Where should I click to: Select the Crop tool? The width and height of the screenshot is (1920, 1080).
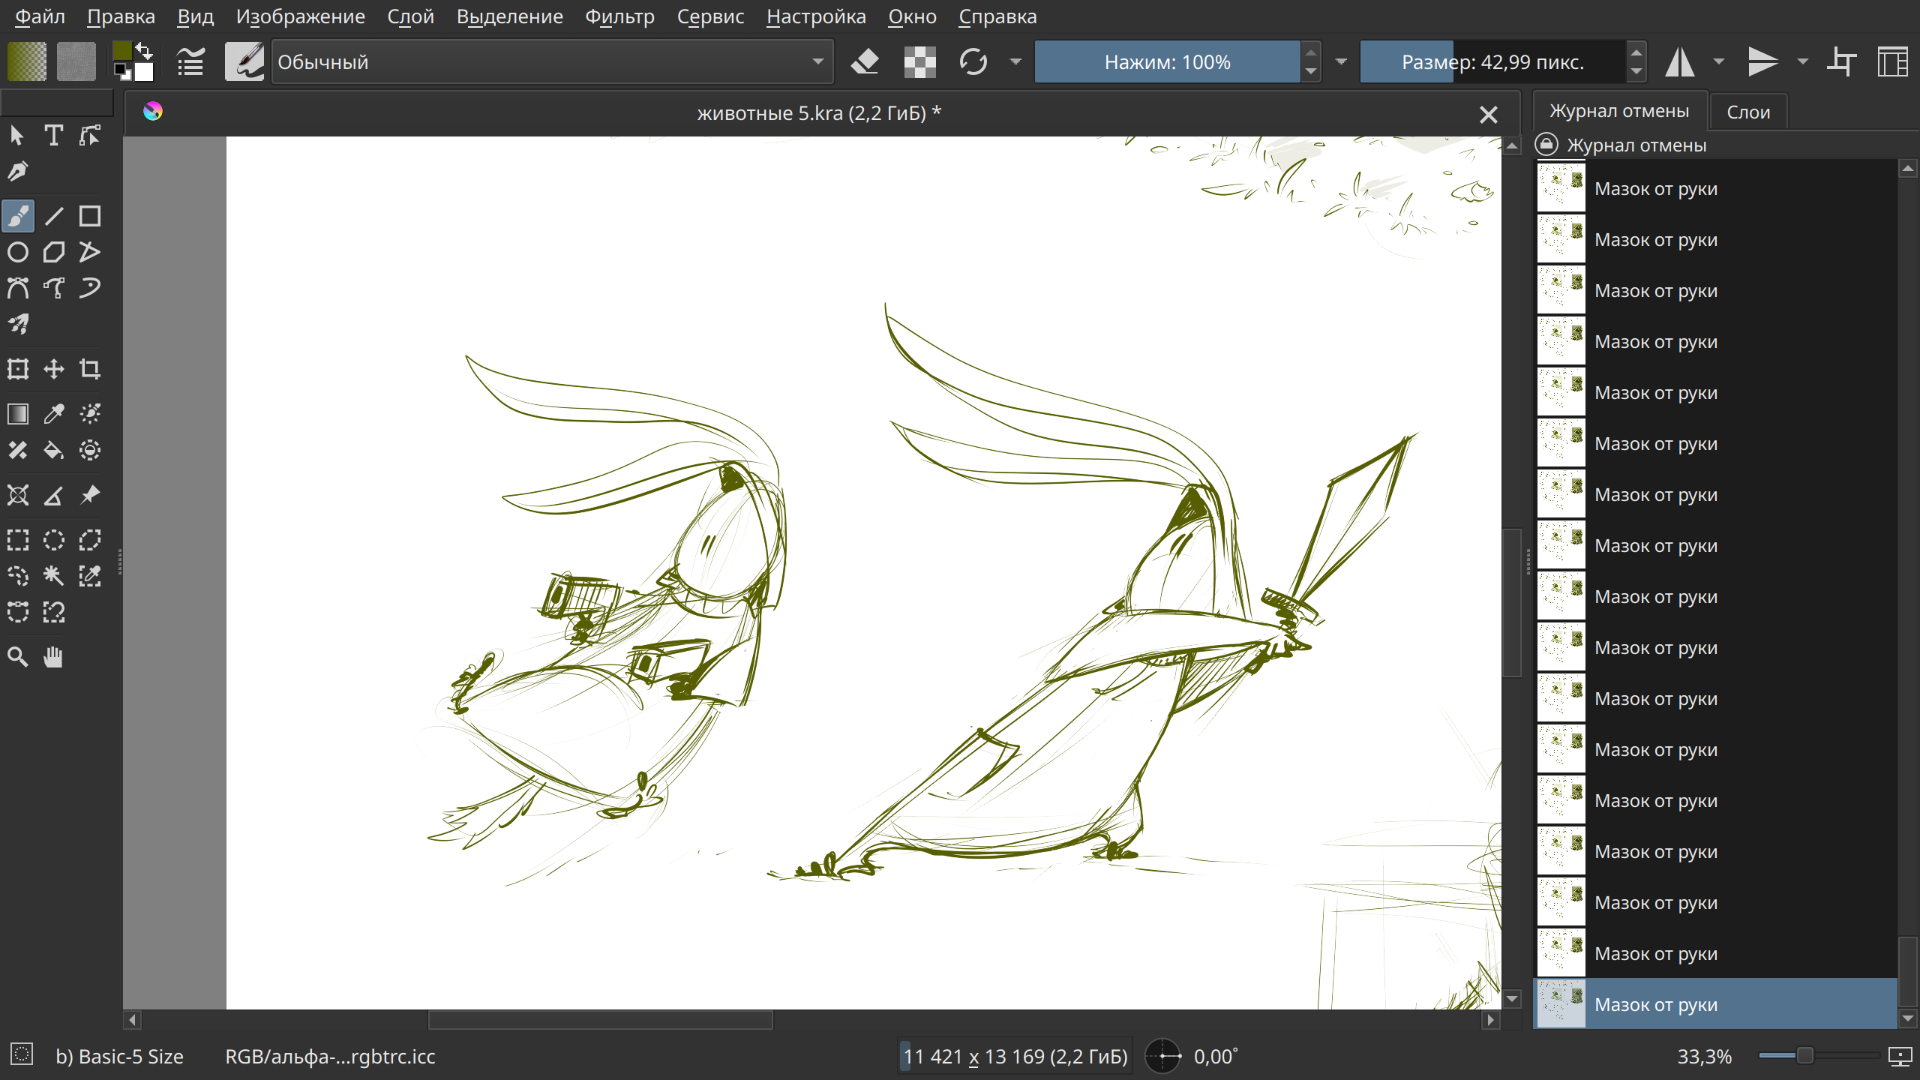tap(90, 369)
